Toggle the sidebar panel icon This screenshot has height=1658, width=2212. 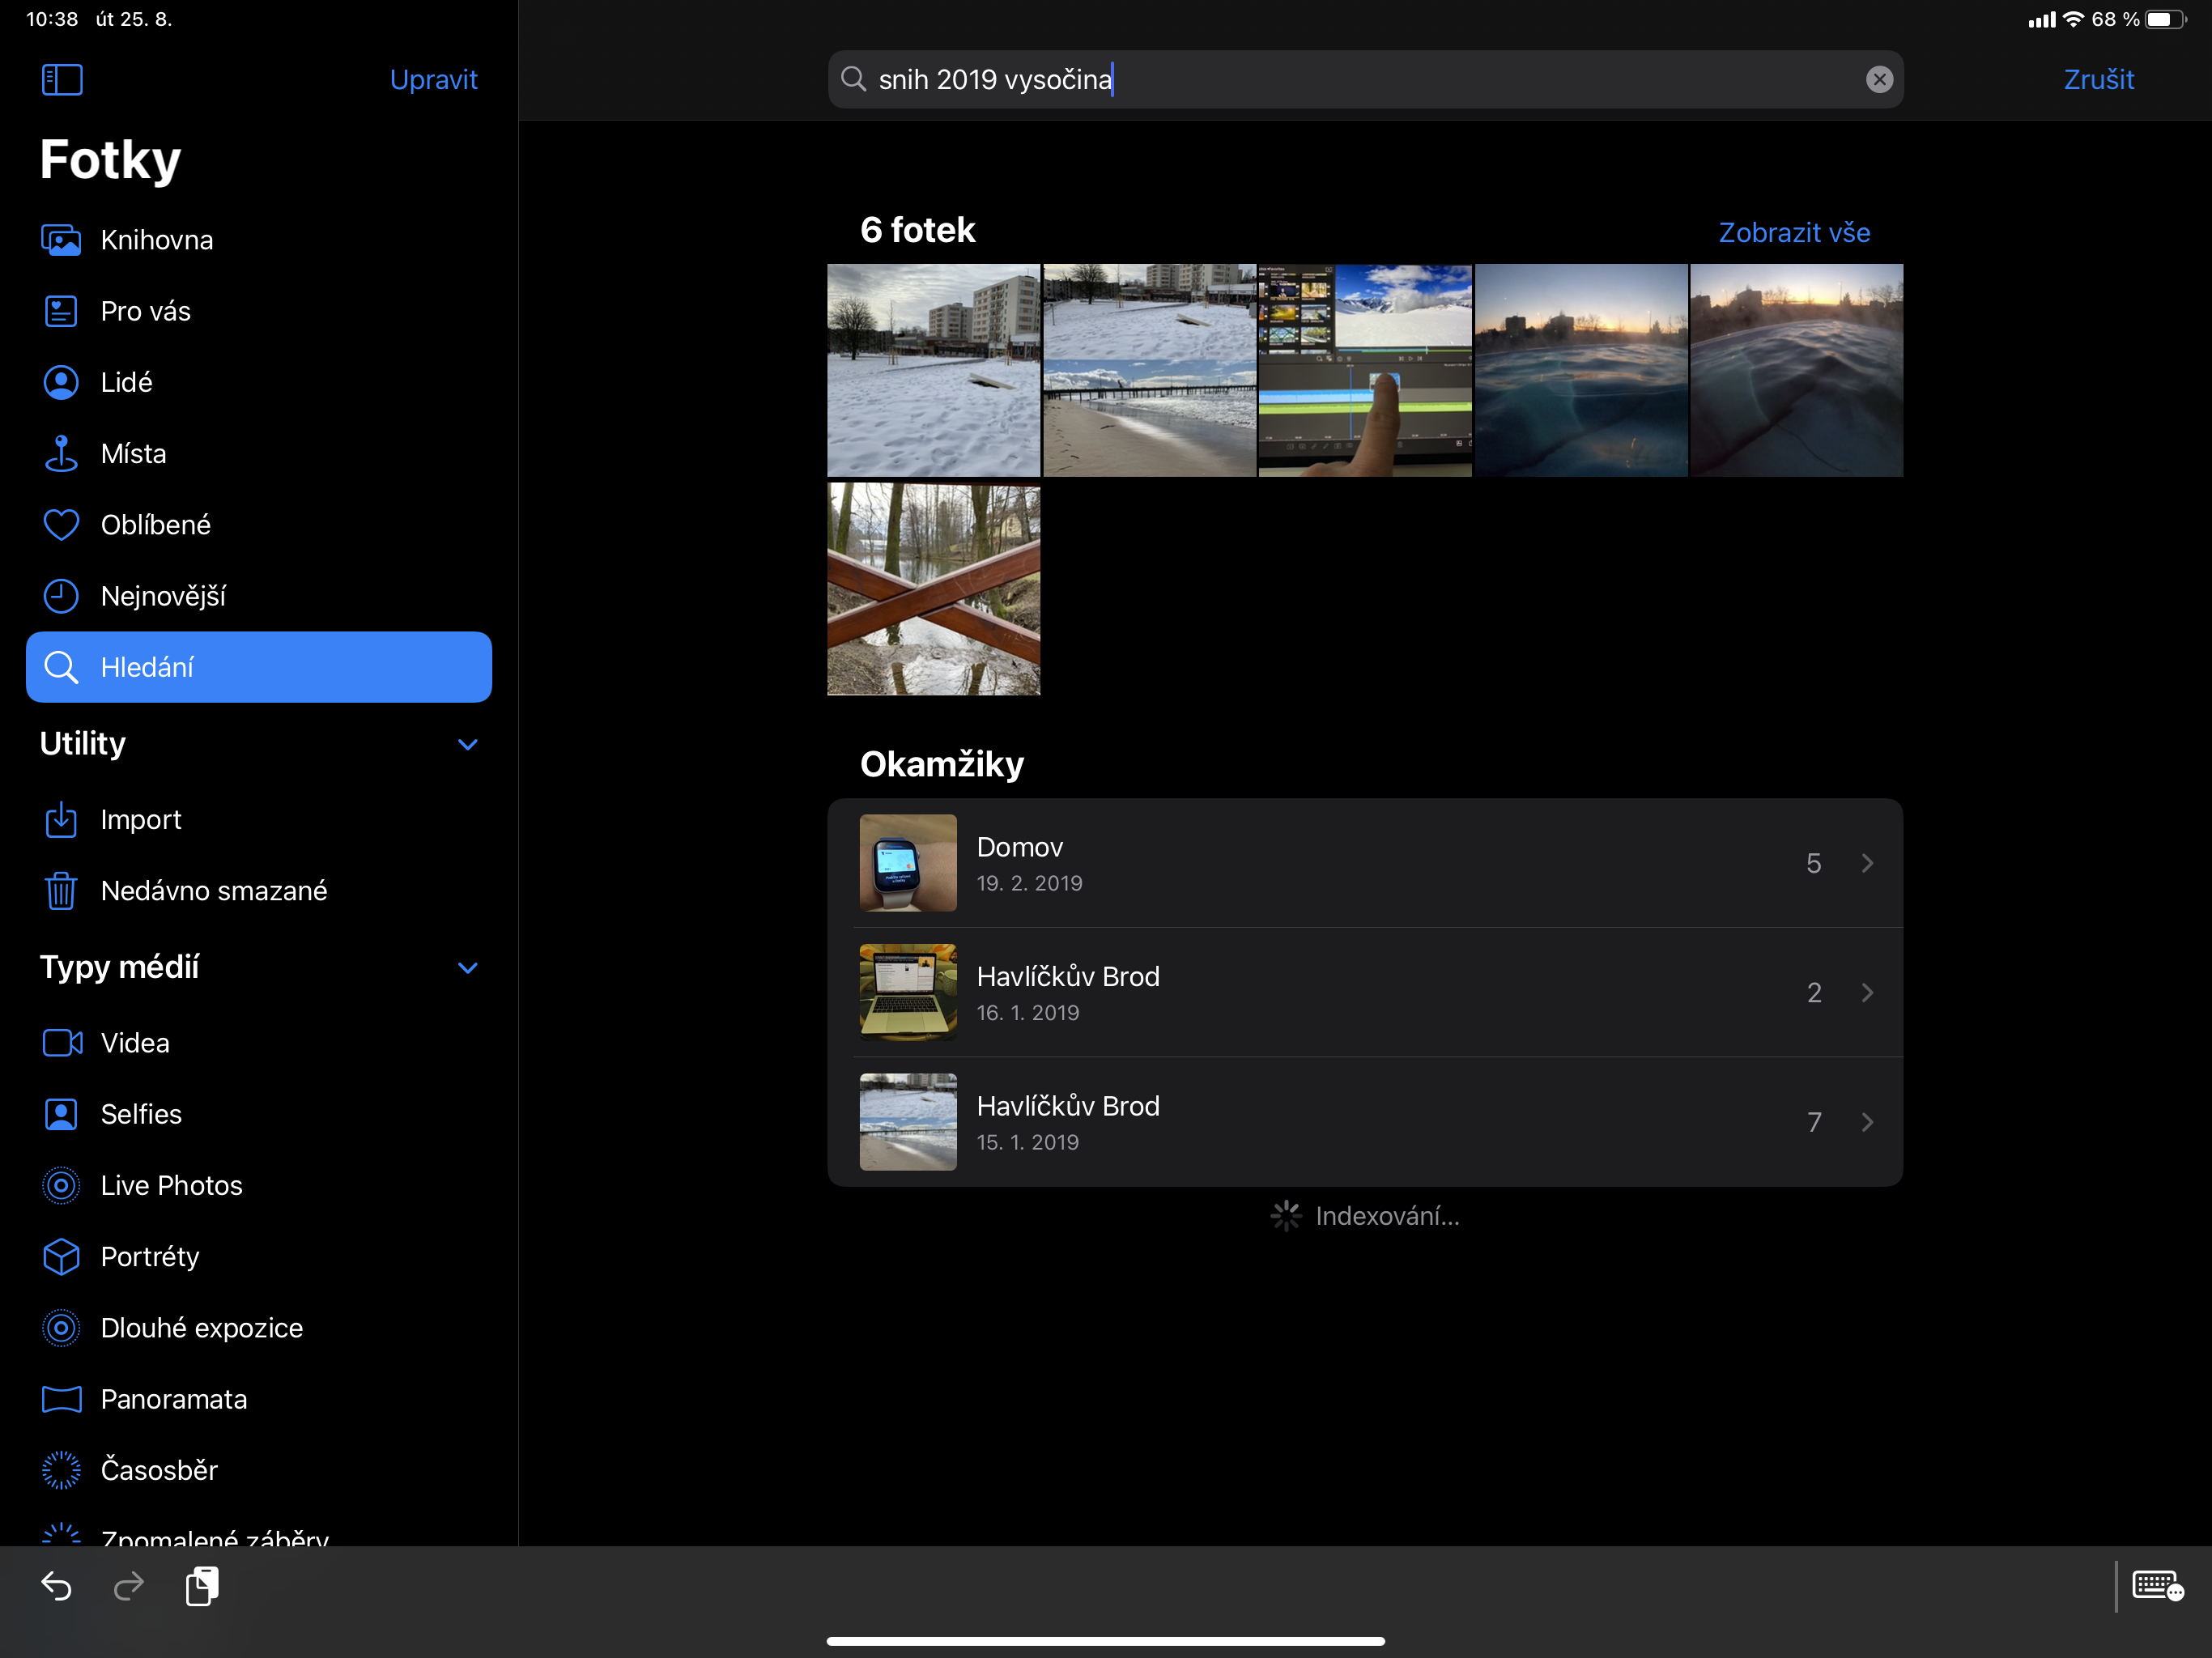(x=62, y=80)
